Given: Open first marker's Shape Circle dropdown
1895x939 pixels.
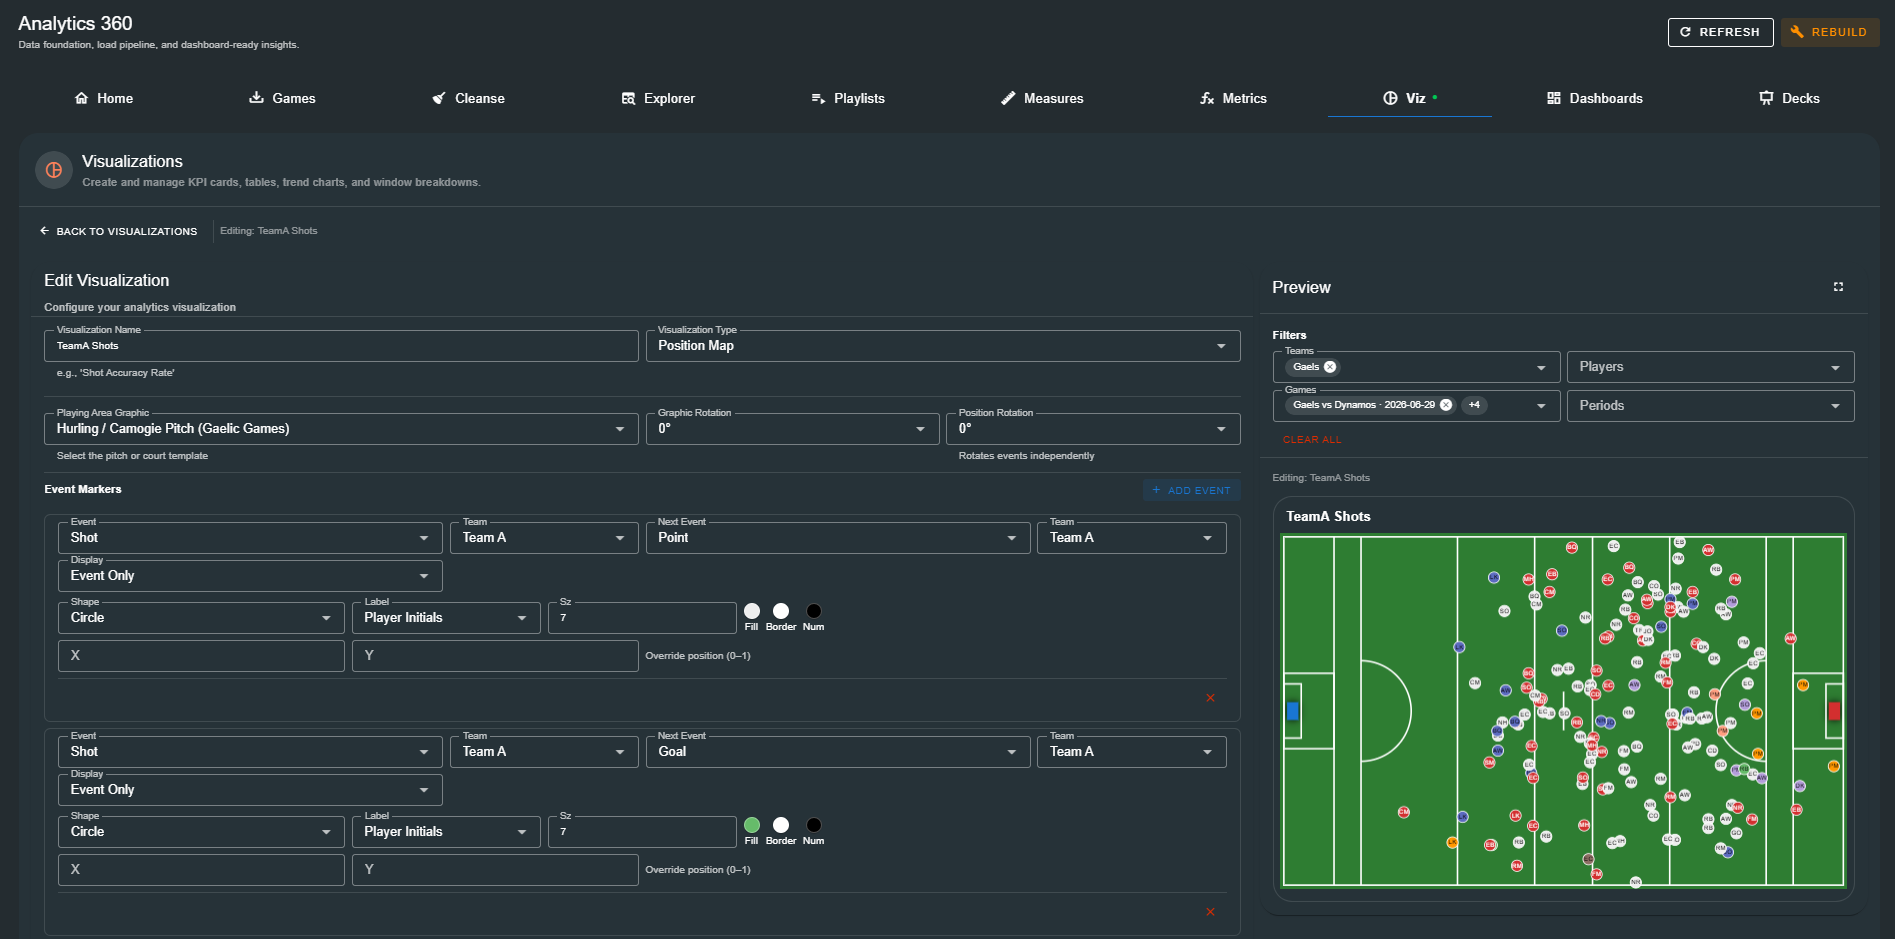Looking at the screenshot, I should 201,618.
